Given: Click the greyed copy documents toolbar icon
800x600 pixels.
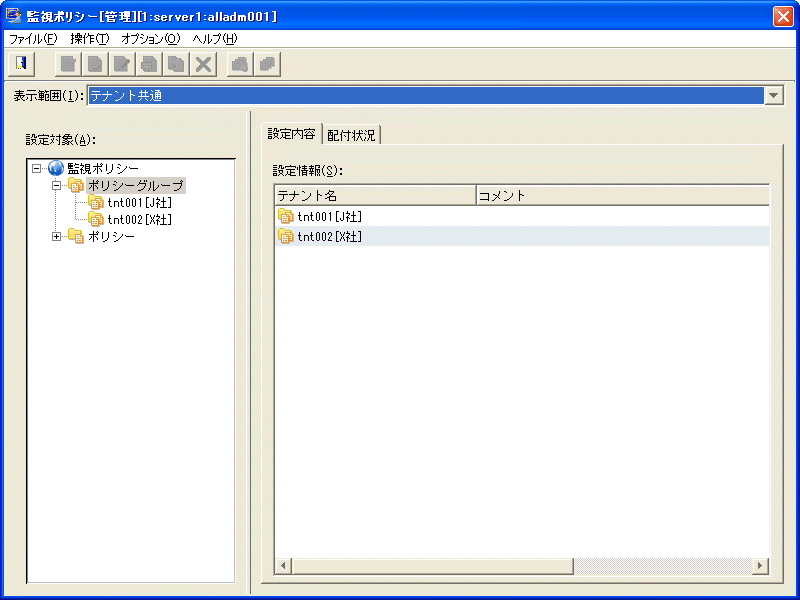Looking at the screenshot, I should [x=176, y=64].
